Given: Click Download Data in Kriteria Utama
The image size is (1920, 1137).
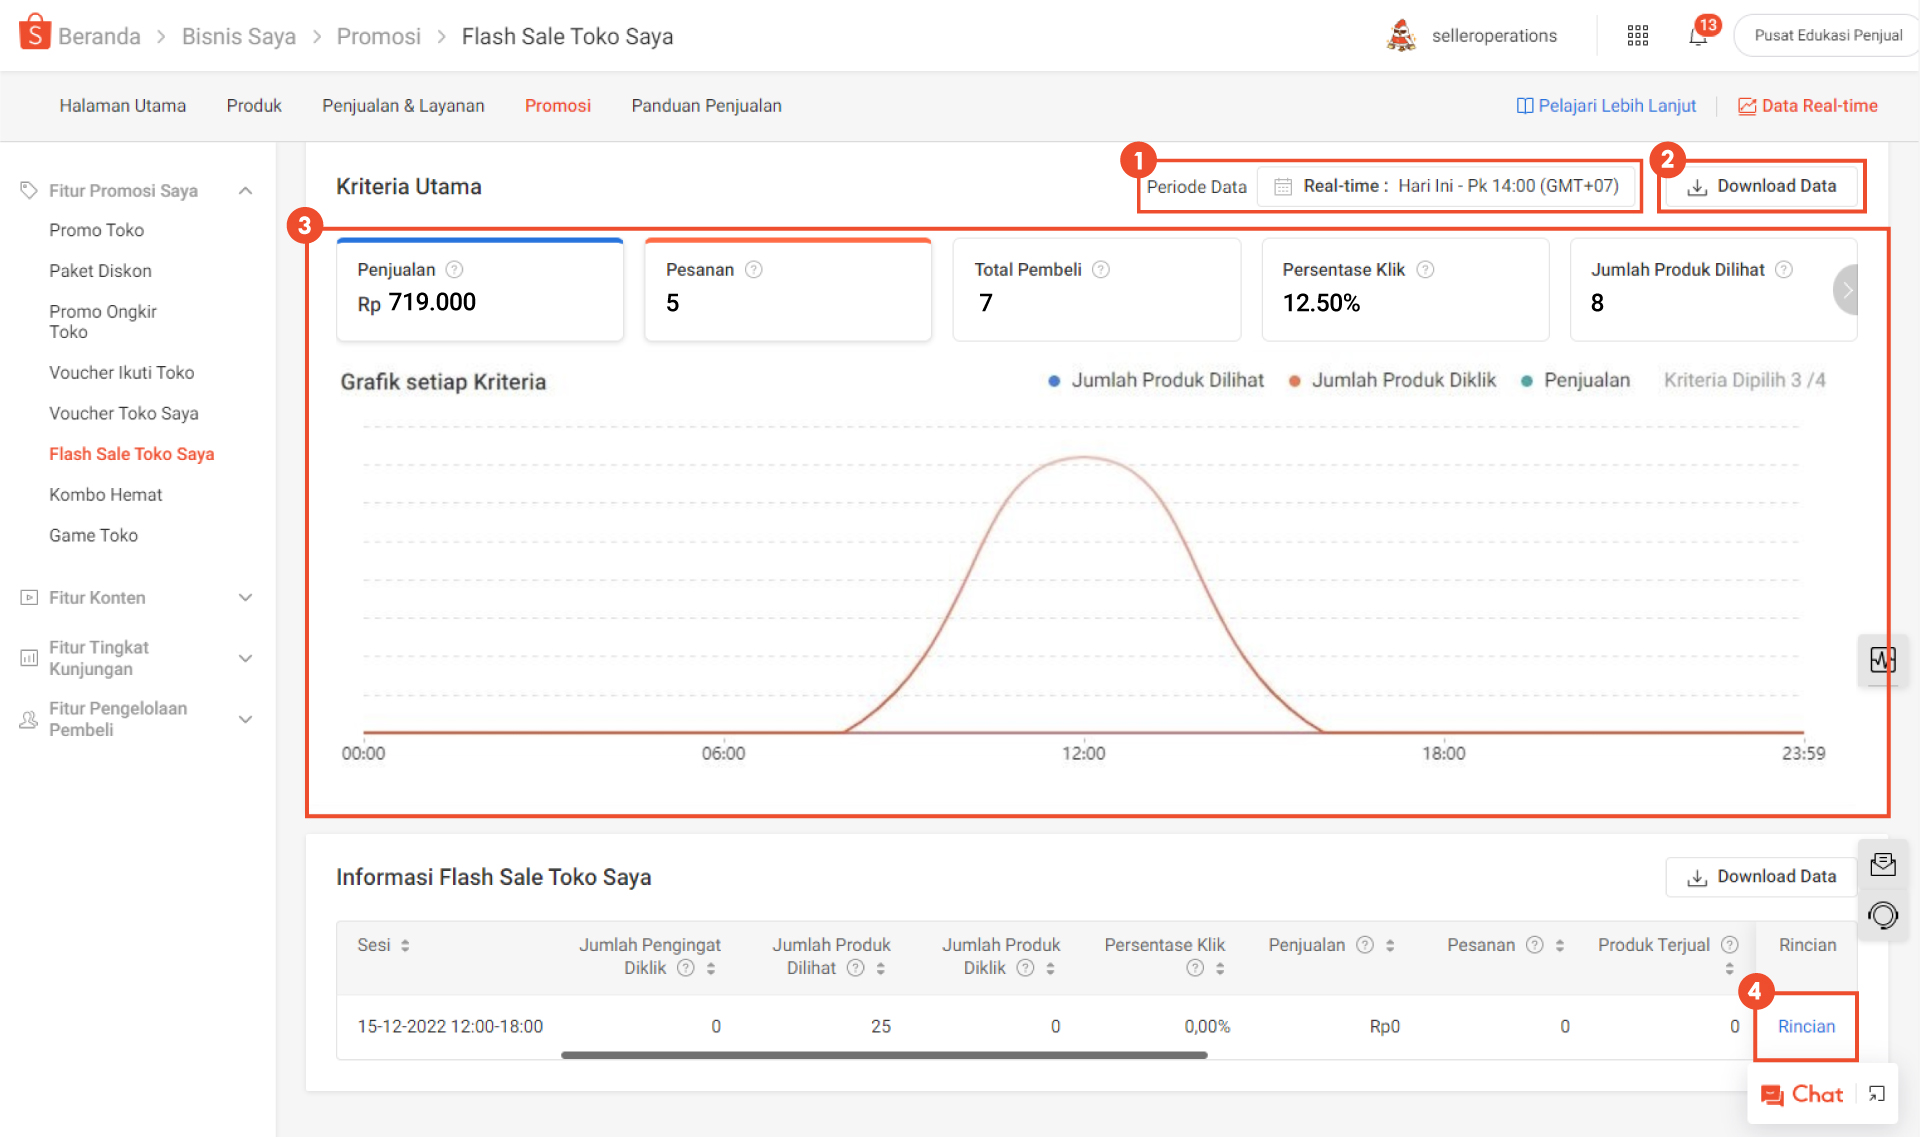Looking at the screenshot, I should pos(1761,187).
